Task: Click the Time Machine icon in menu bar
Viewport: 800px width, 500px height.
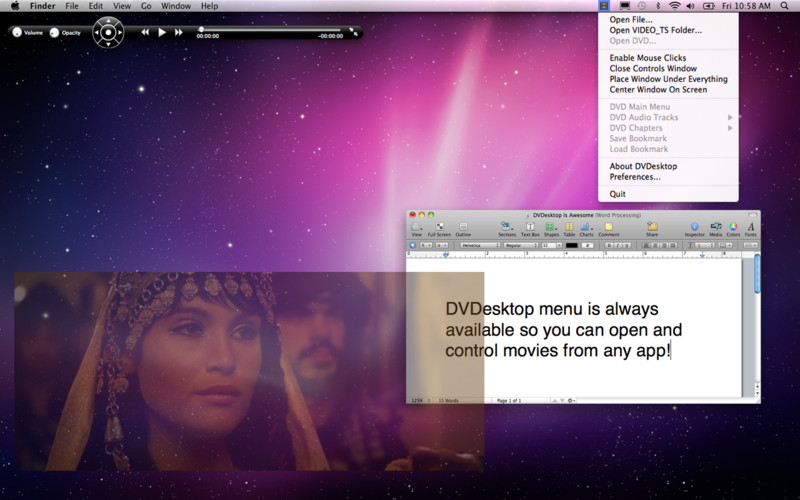Action: (642, 6)
